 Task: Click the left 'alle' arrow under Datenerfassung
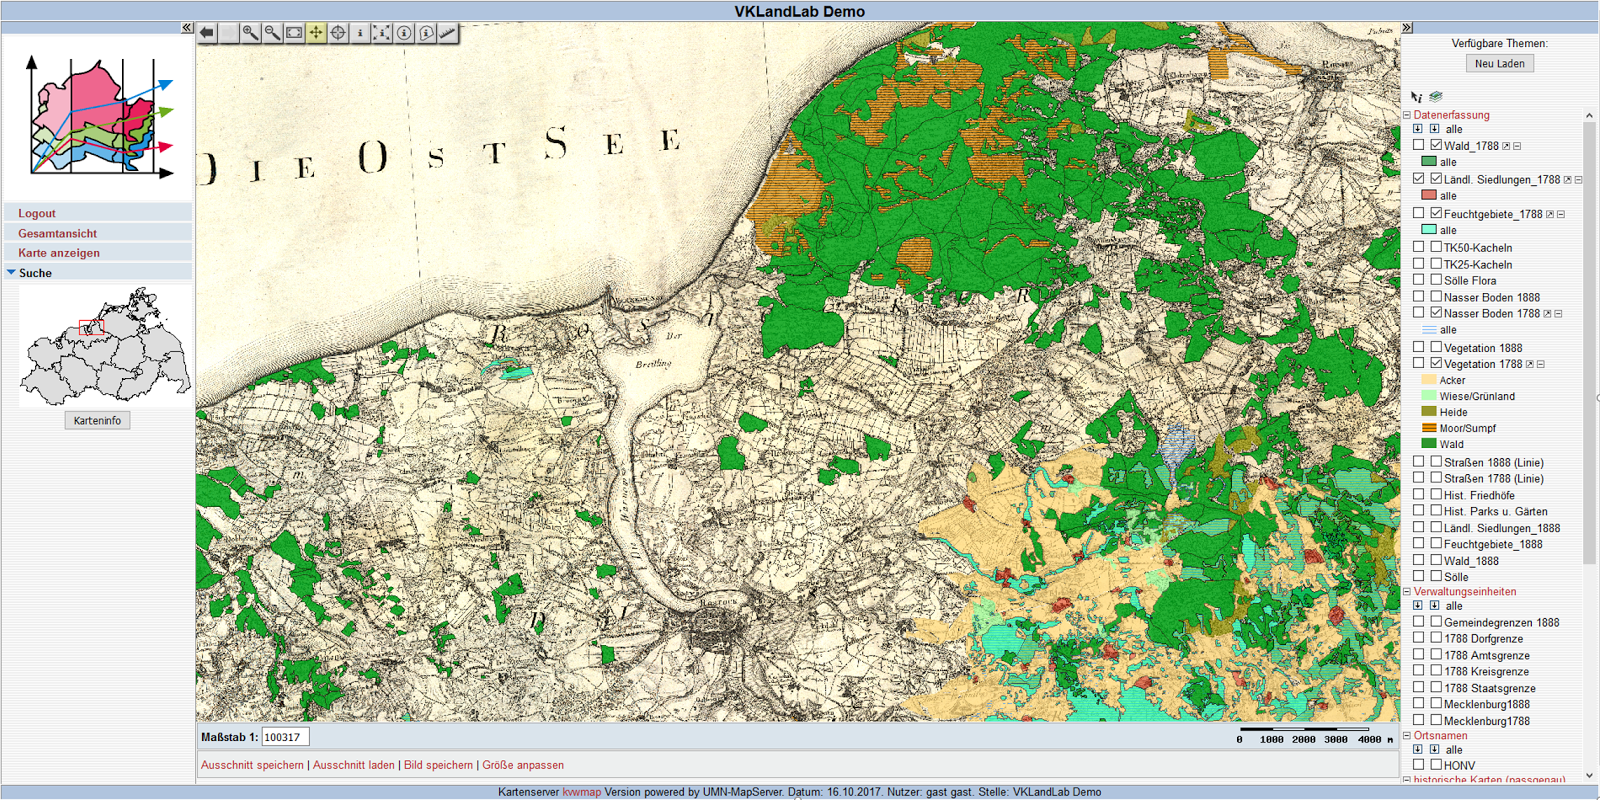[1418, 129]
